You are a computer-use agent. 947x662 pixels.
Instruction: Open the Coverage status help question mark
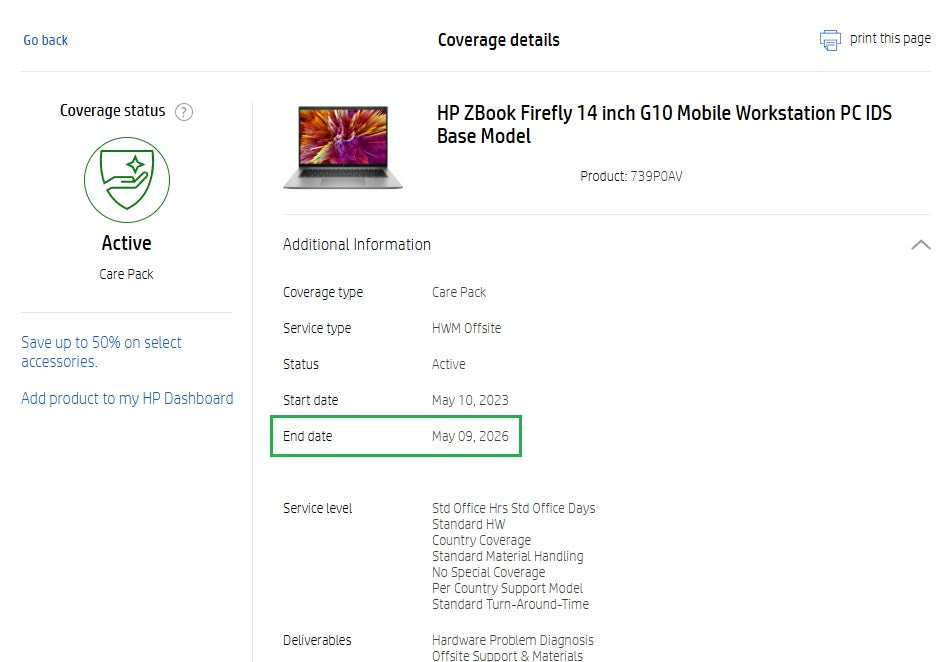[184, 112]
